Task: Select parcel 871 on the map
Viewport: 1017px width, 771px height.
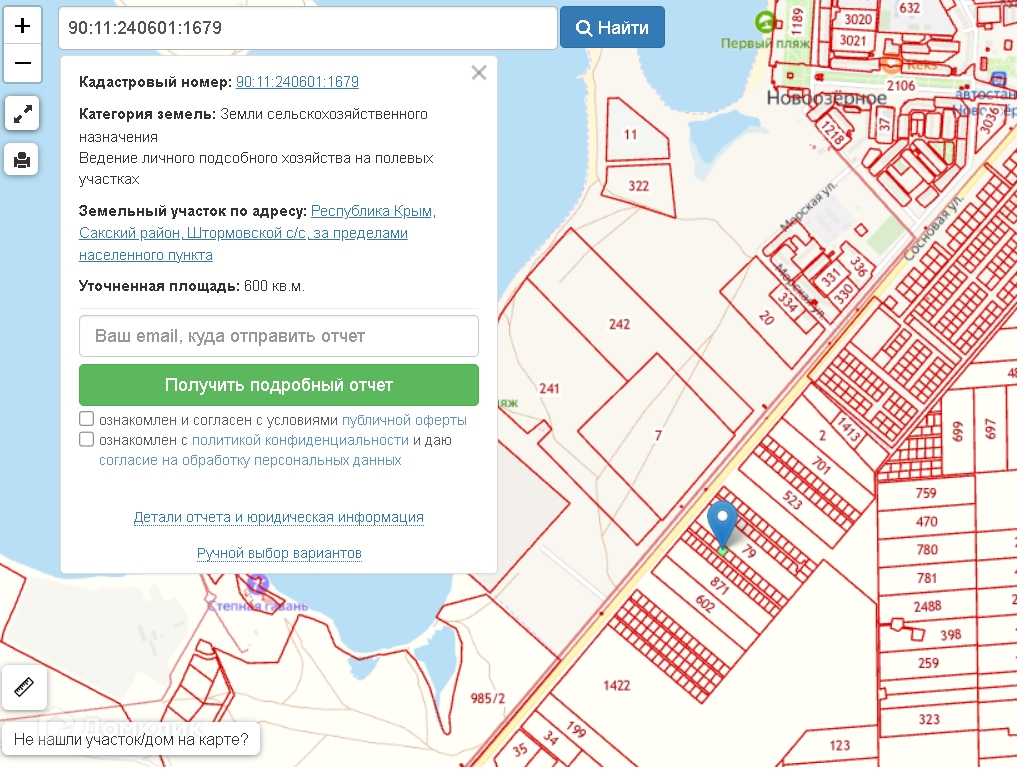Action: tap(719, 586)
